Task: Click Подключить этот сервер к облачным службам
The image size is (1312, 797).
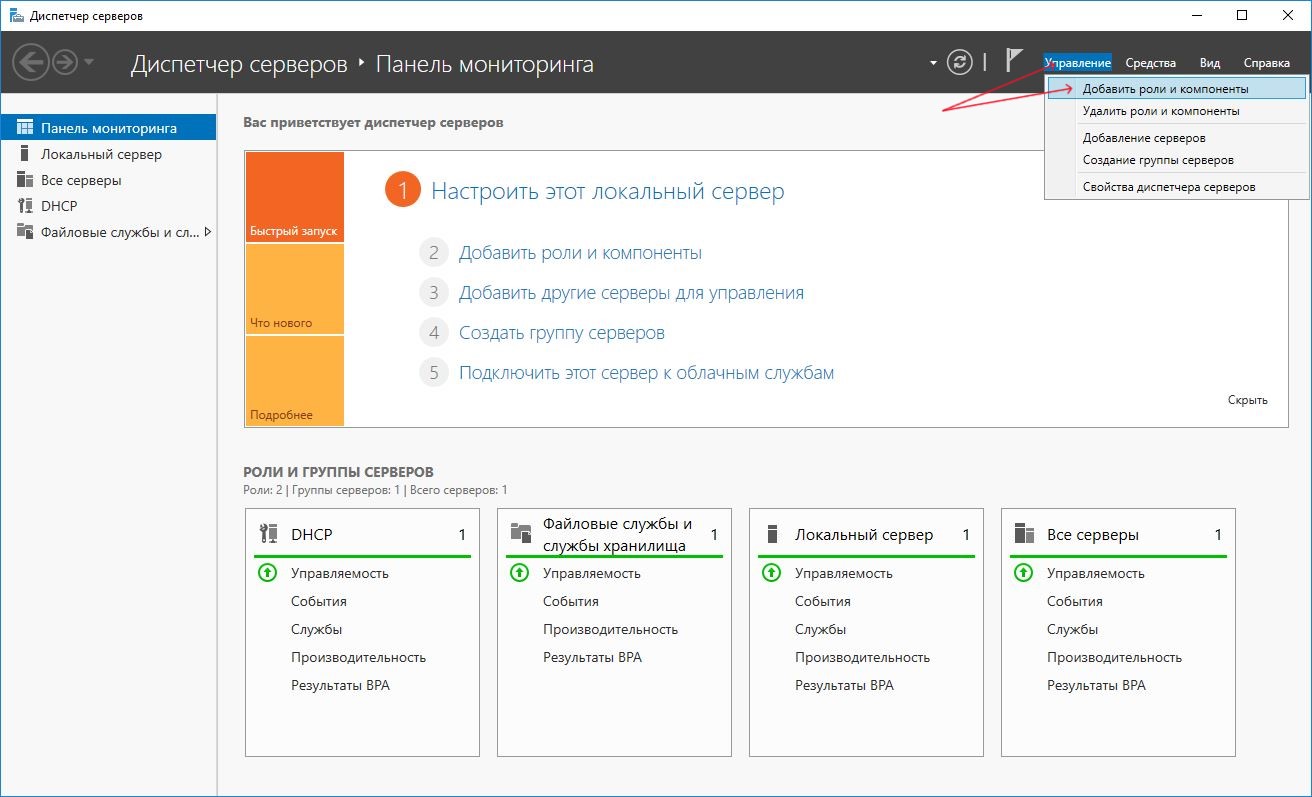Action: pyautogui.click(x=646, y=373)
